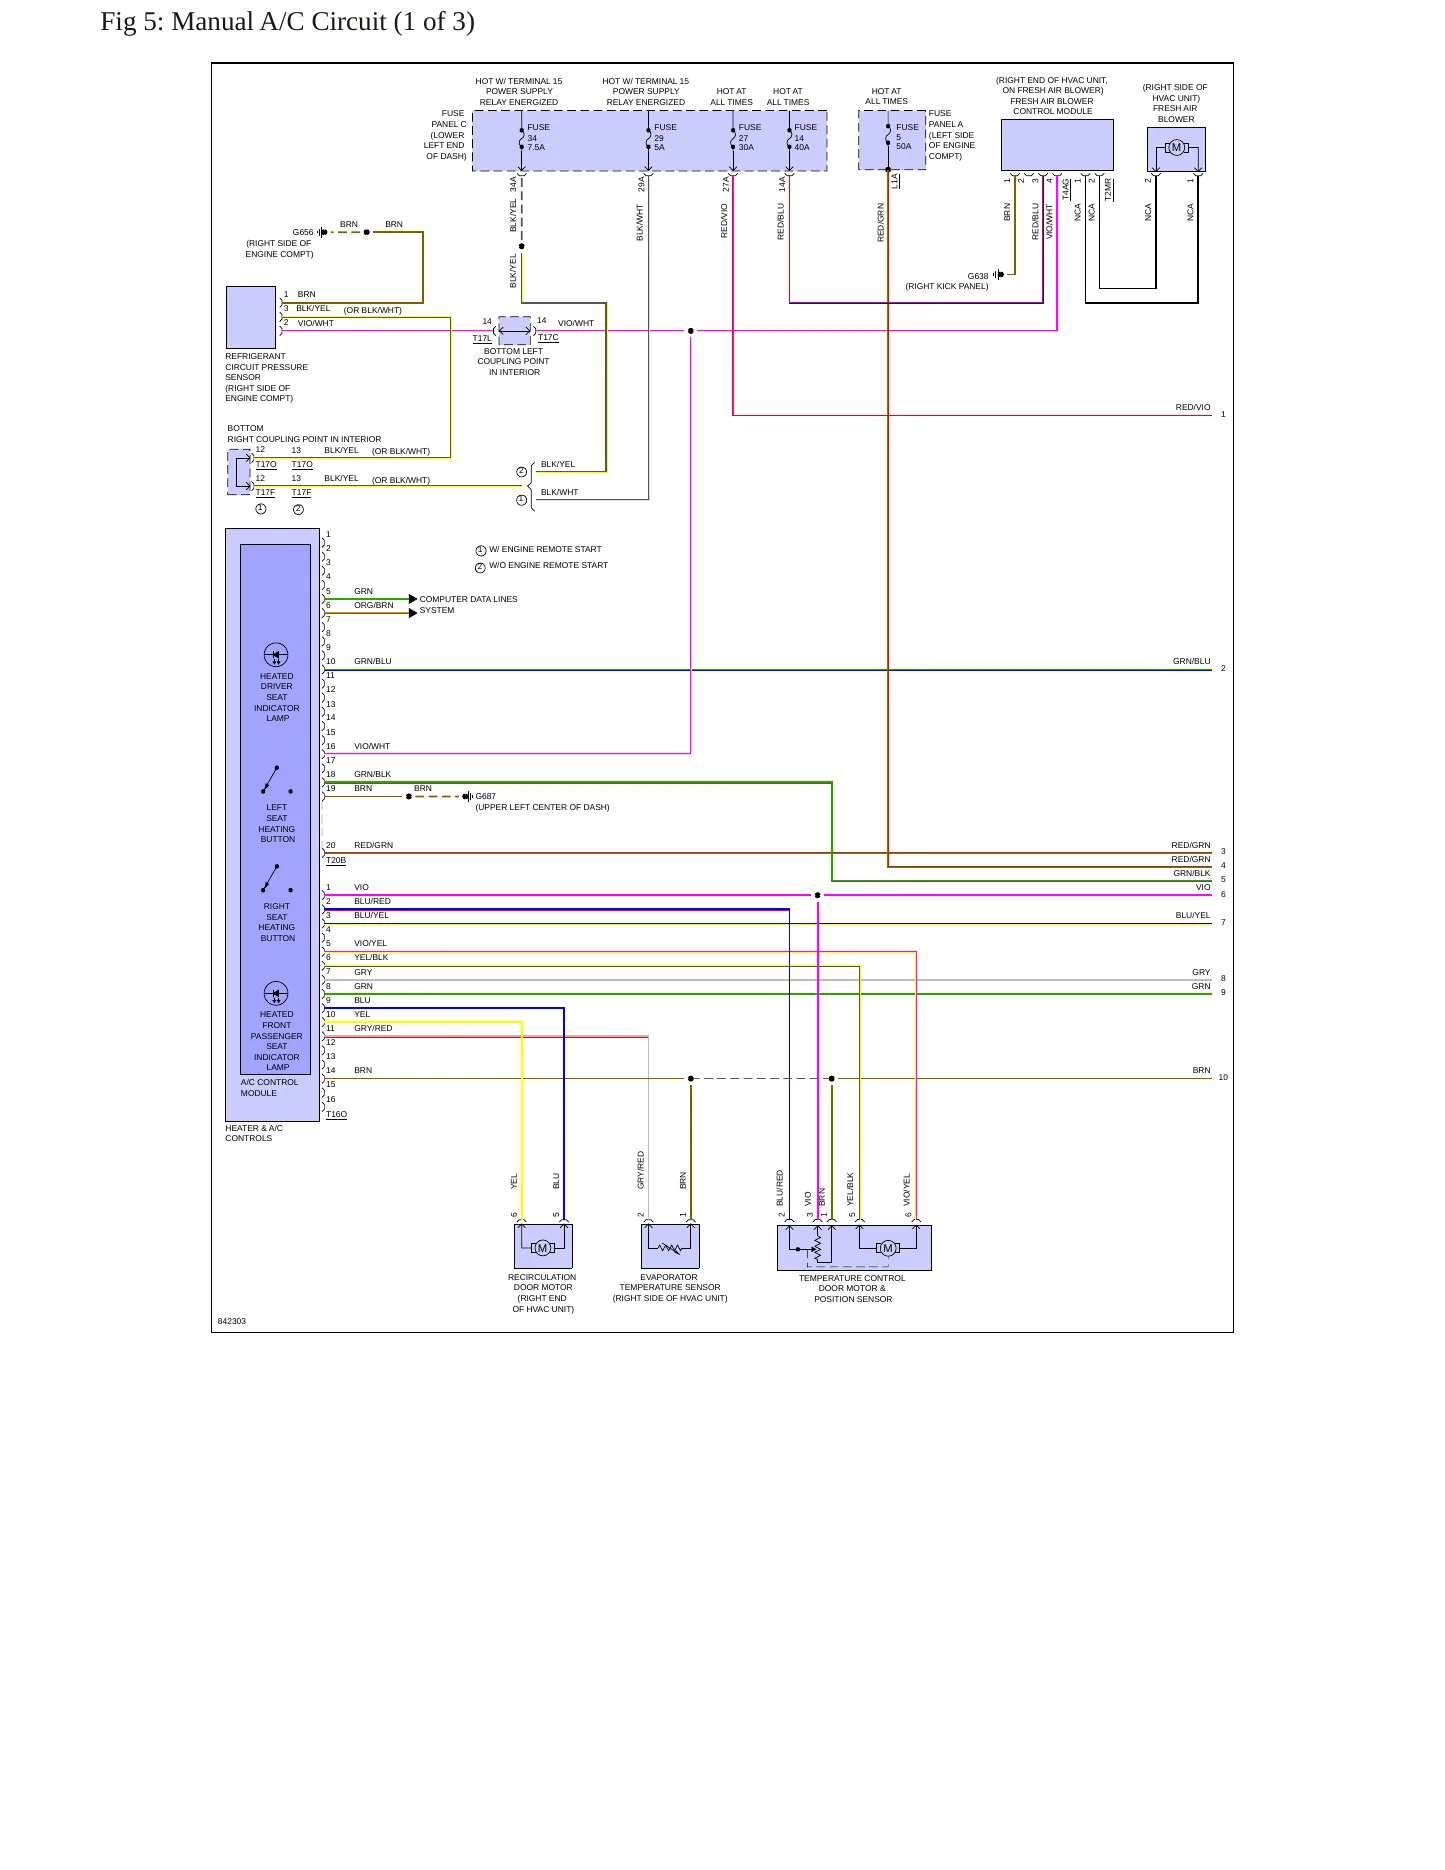This screenshot has width=1445, height=1870.
Task: Select the T17L/T17C bottom left coupling box
Action: (x=515, y=330)
